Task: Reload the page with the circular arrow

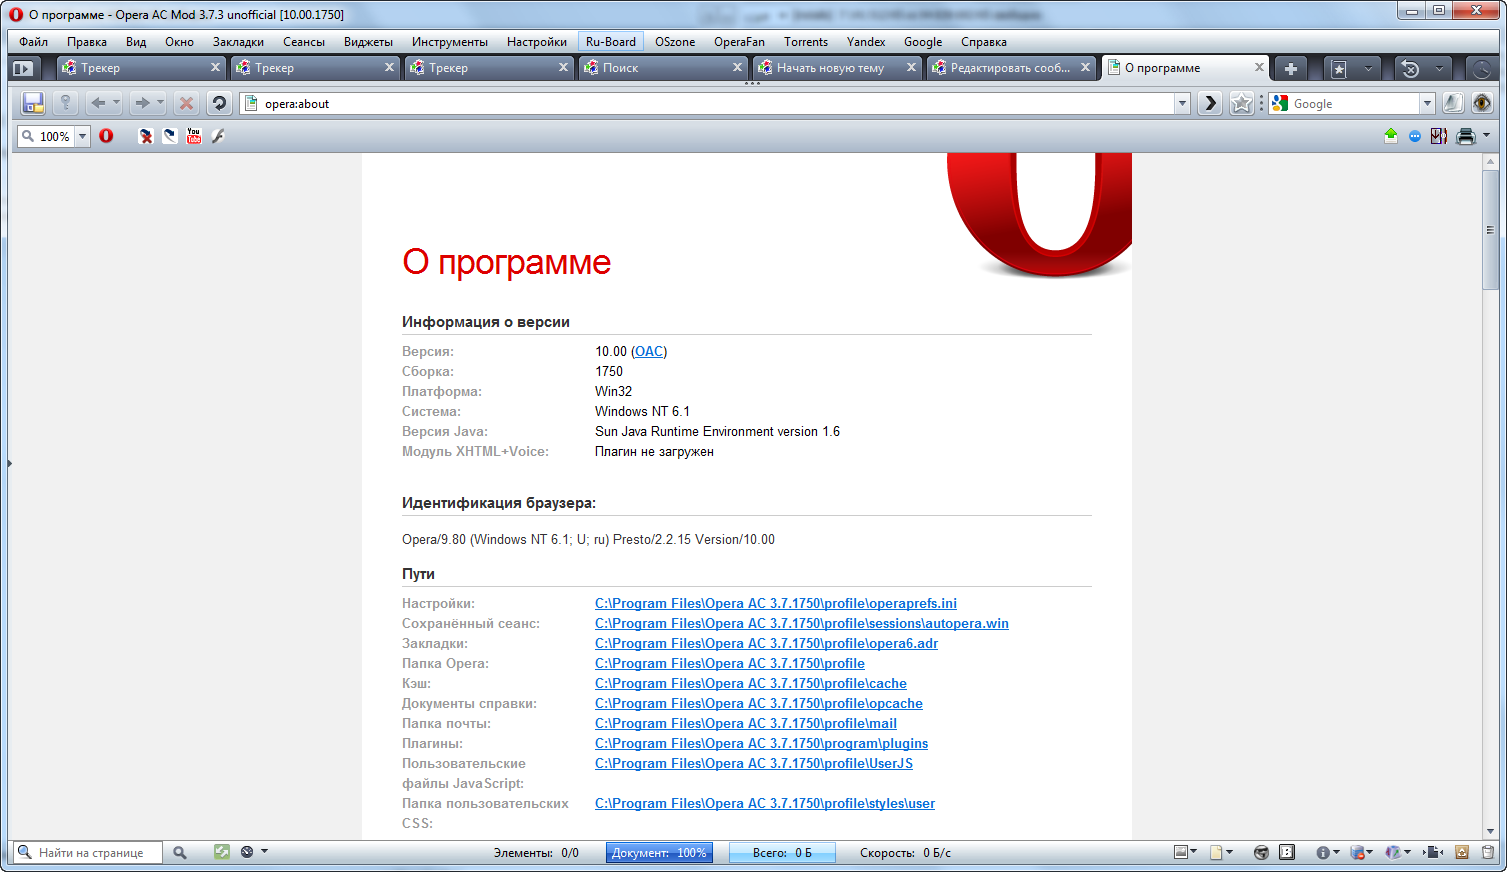Action: point(219,103)
